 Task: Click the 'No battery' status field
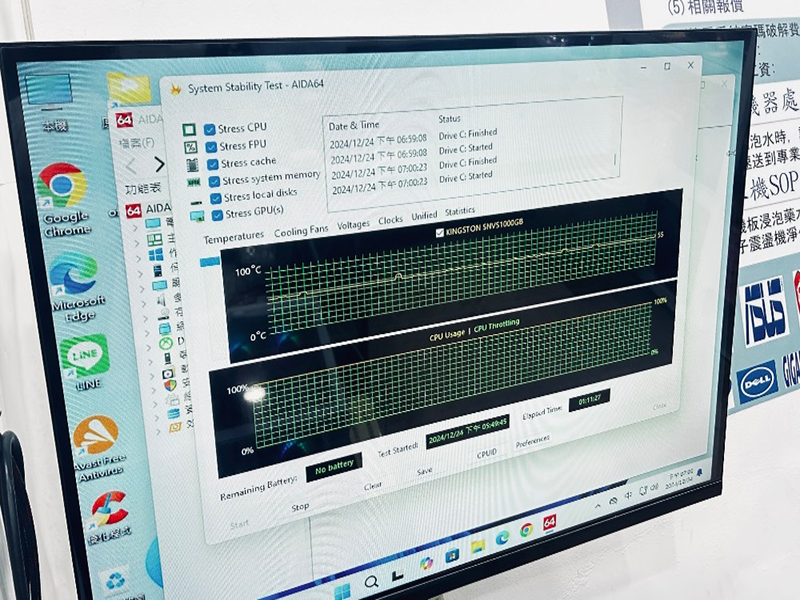click(x=334, y=467)
